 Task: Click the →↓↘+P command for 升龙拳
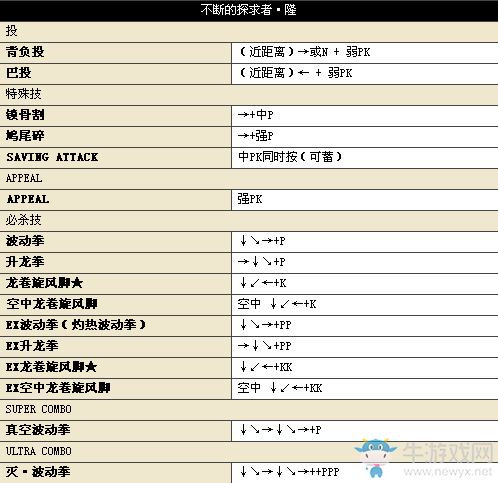tap(262, 262)
